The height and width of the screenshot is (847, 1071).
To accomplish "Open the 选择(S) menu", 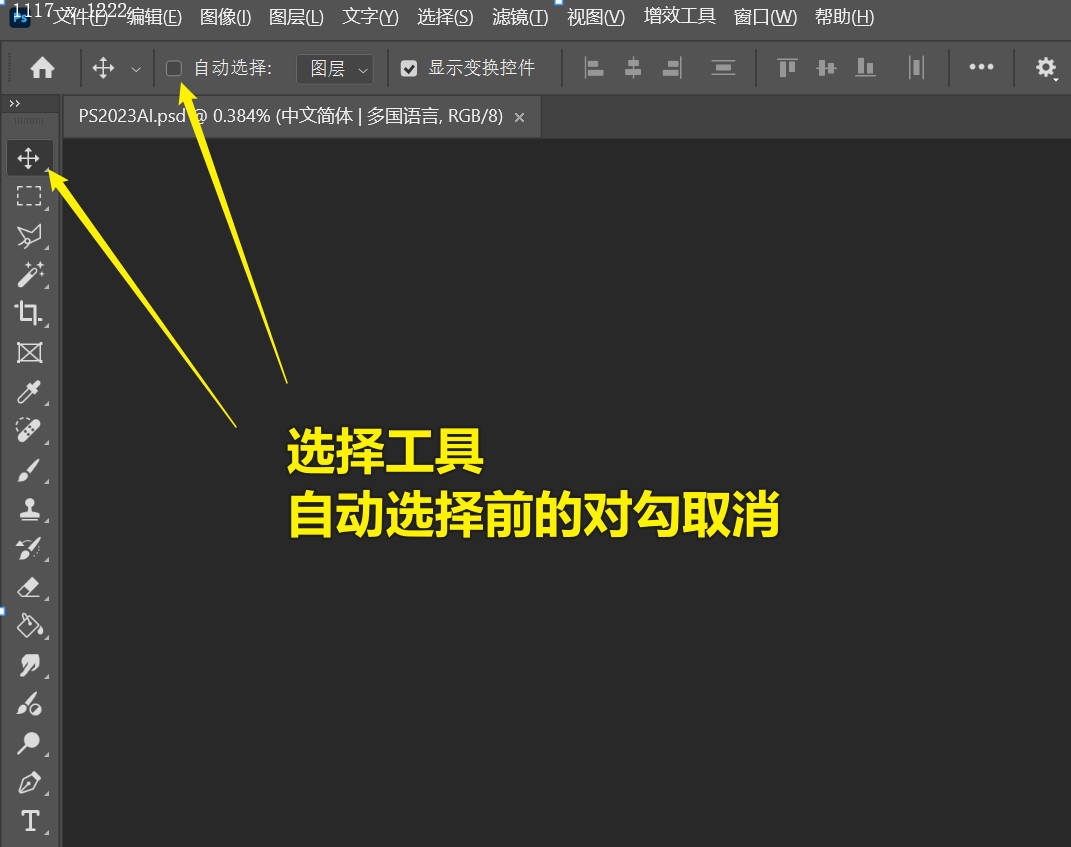I will pyautogui.click(x=445, y=16).
